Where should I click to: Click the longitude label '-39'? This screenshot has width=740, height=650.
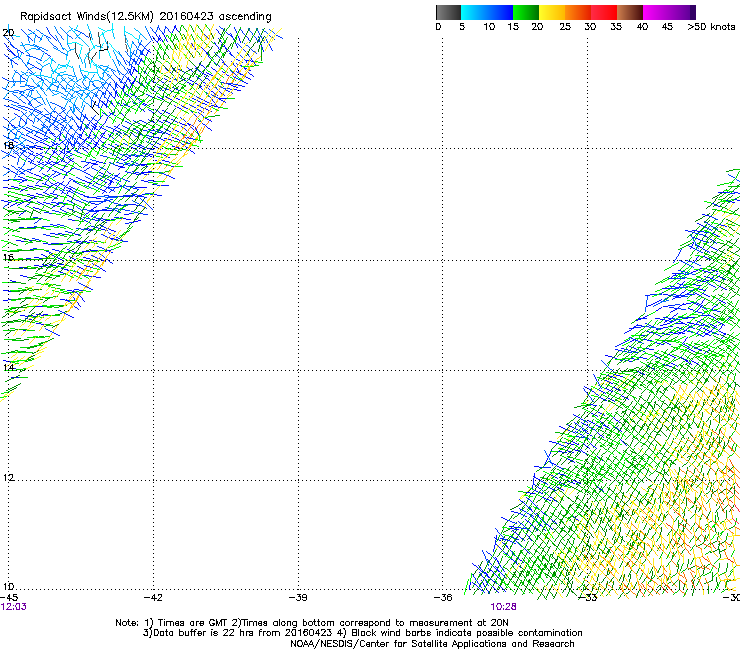pos(298,598)
